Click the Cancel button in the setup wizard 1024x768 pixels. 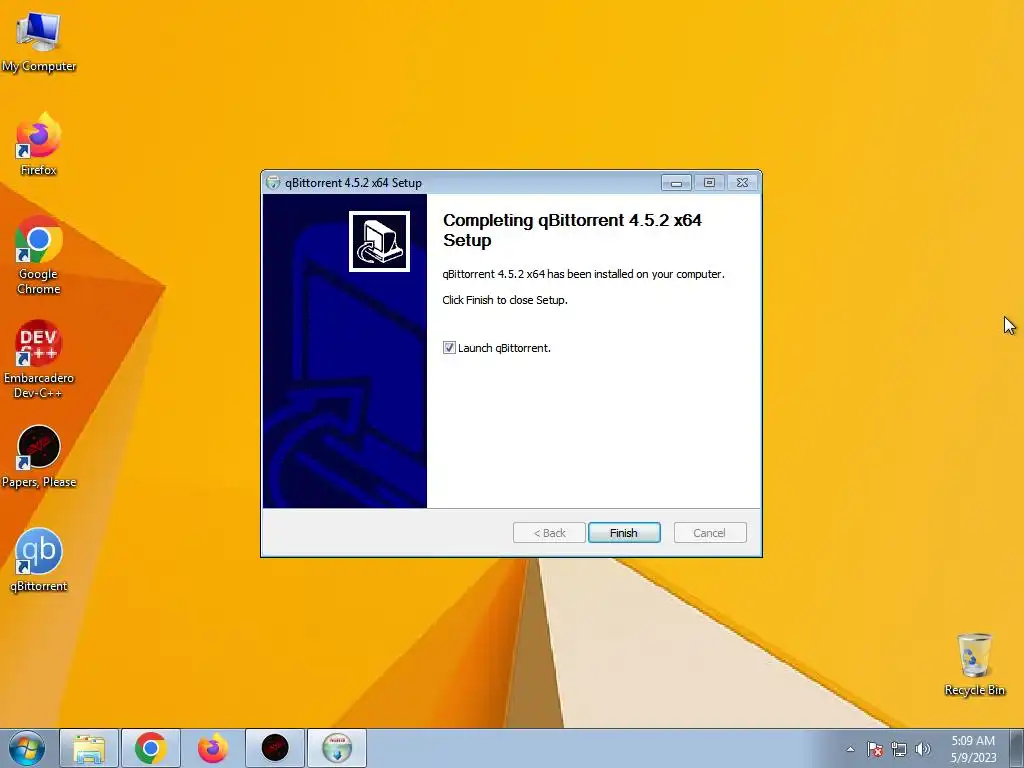point(709,533)
